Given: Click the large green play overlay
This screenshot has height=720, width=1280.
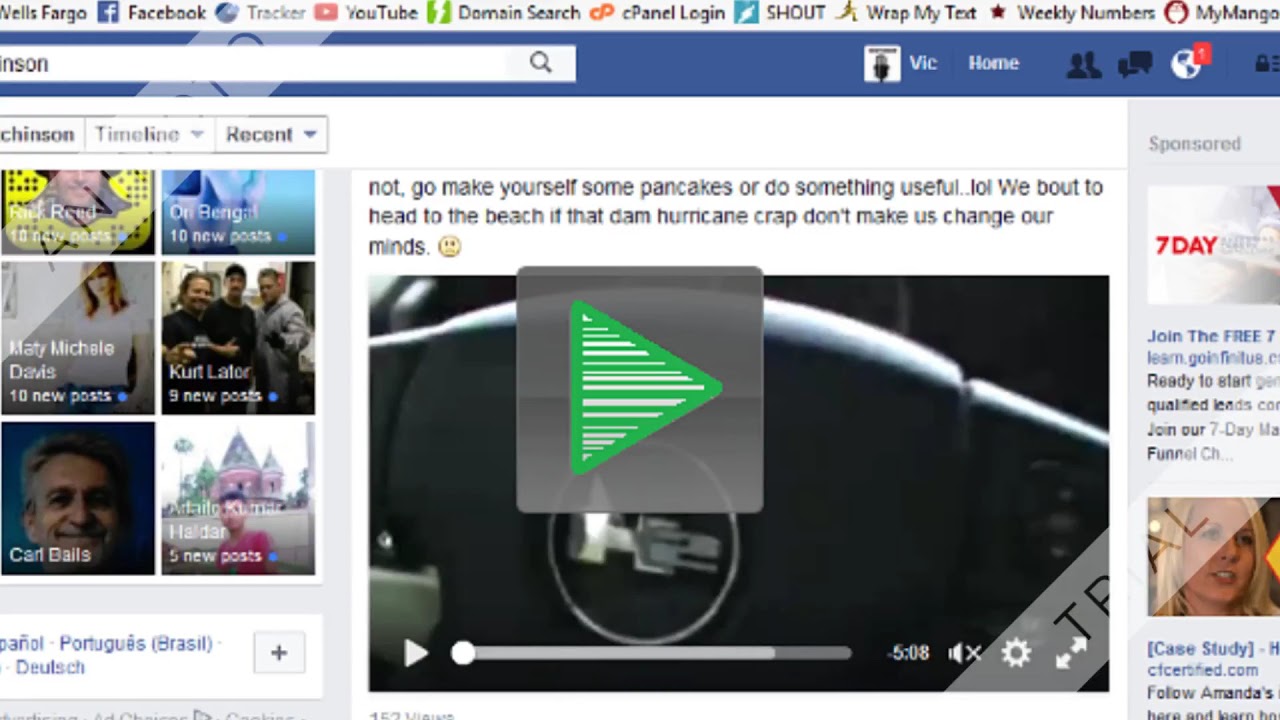Looking at the screenshot, I should (640, 389).
